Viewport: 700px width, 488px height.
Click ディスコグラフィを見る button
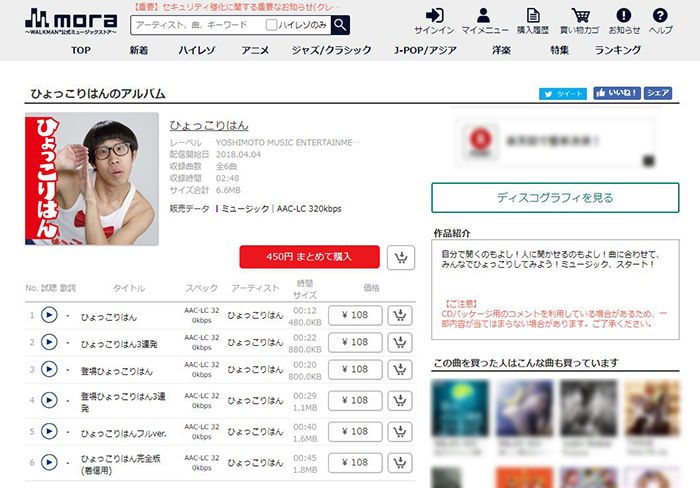[555, 198]
